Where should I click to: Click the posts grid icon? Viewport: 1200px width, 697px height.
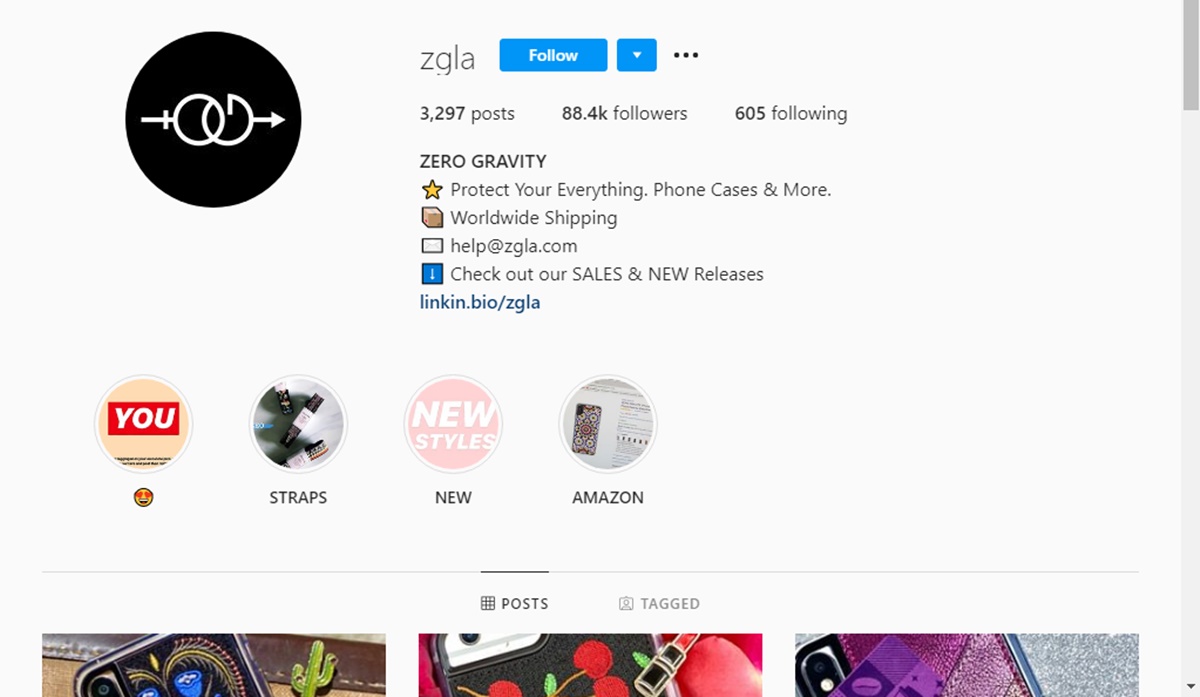[488, 603]
